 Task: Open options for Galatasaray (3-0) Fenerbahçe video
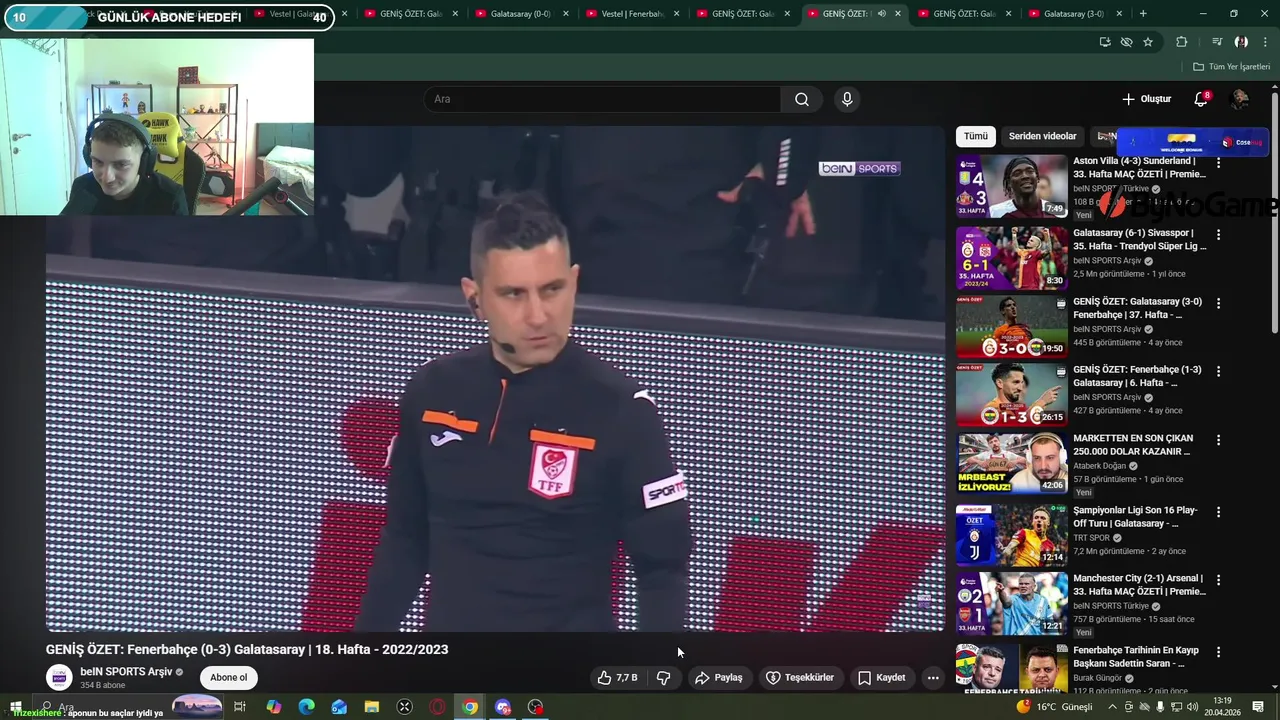point(1218,303)
